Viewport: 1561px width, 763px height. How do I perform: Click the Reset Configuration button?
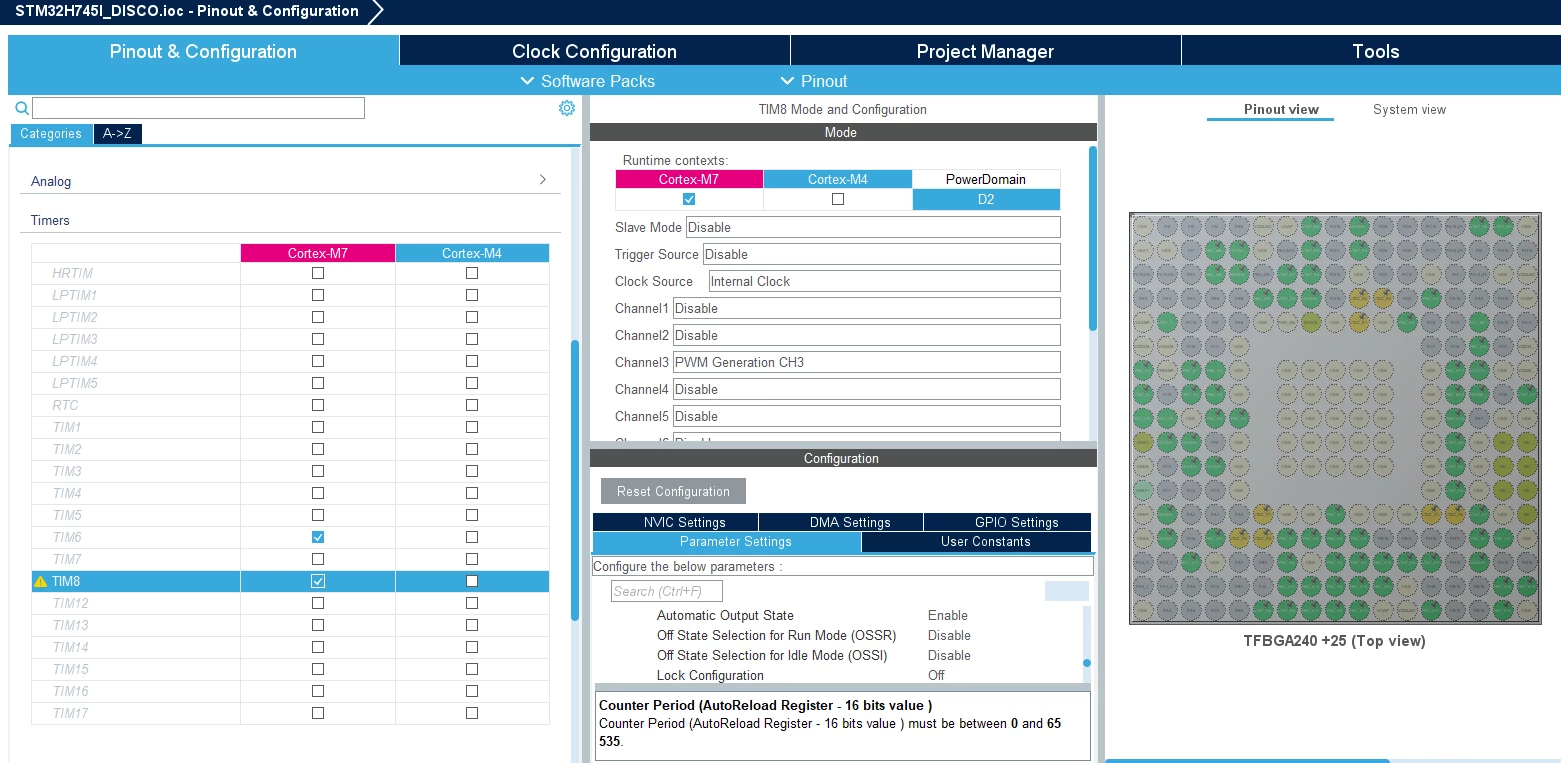coord(673,491)
